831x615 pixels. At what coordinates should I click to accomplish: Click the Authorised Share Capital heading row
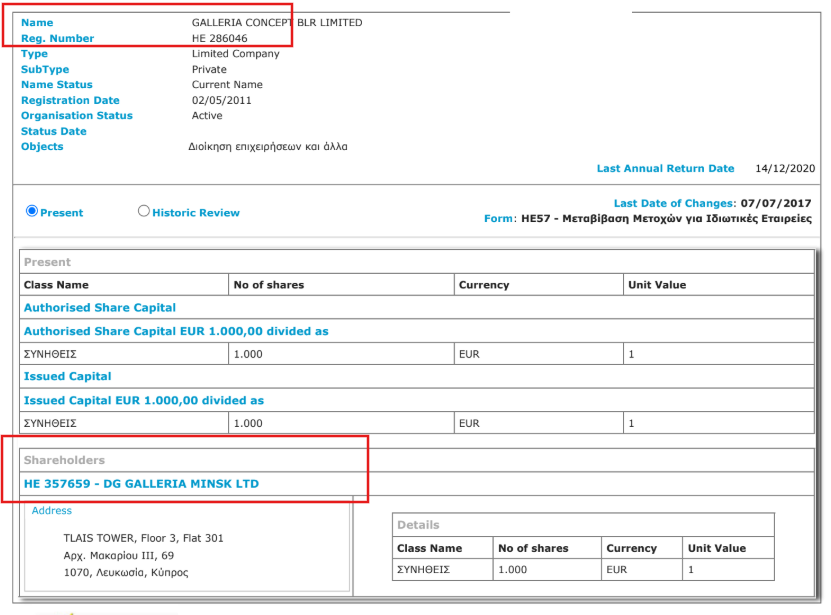click(99, 308)
